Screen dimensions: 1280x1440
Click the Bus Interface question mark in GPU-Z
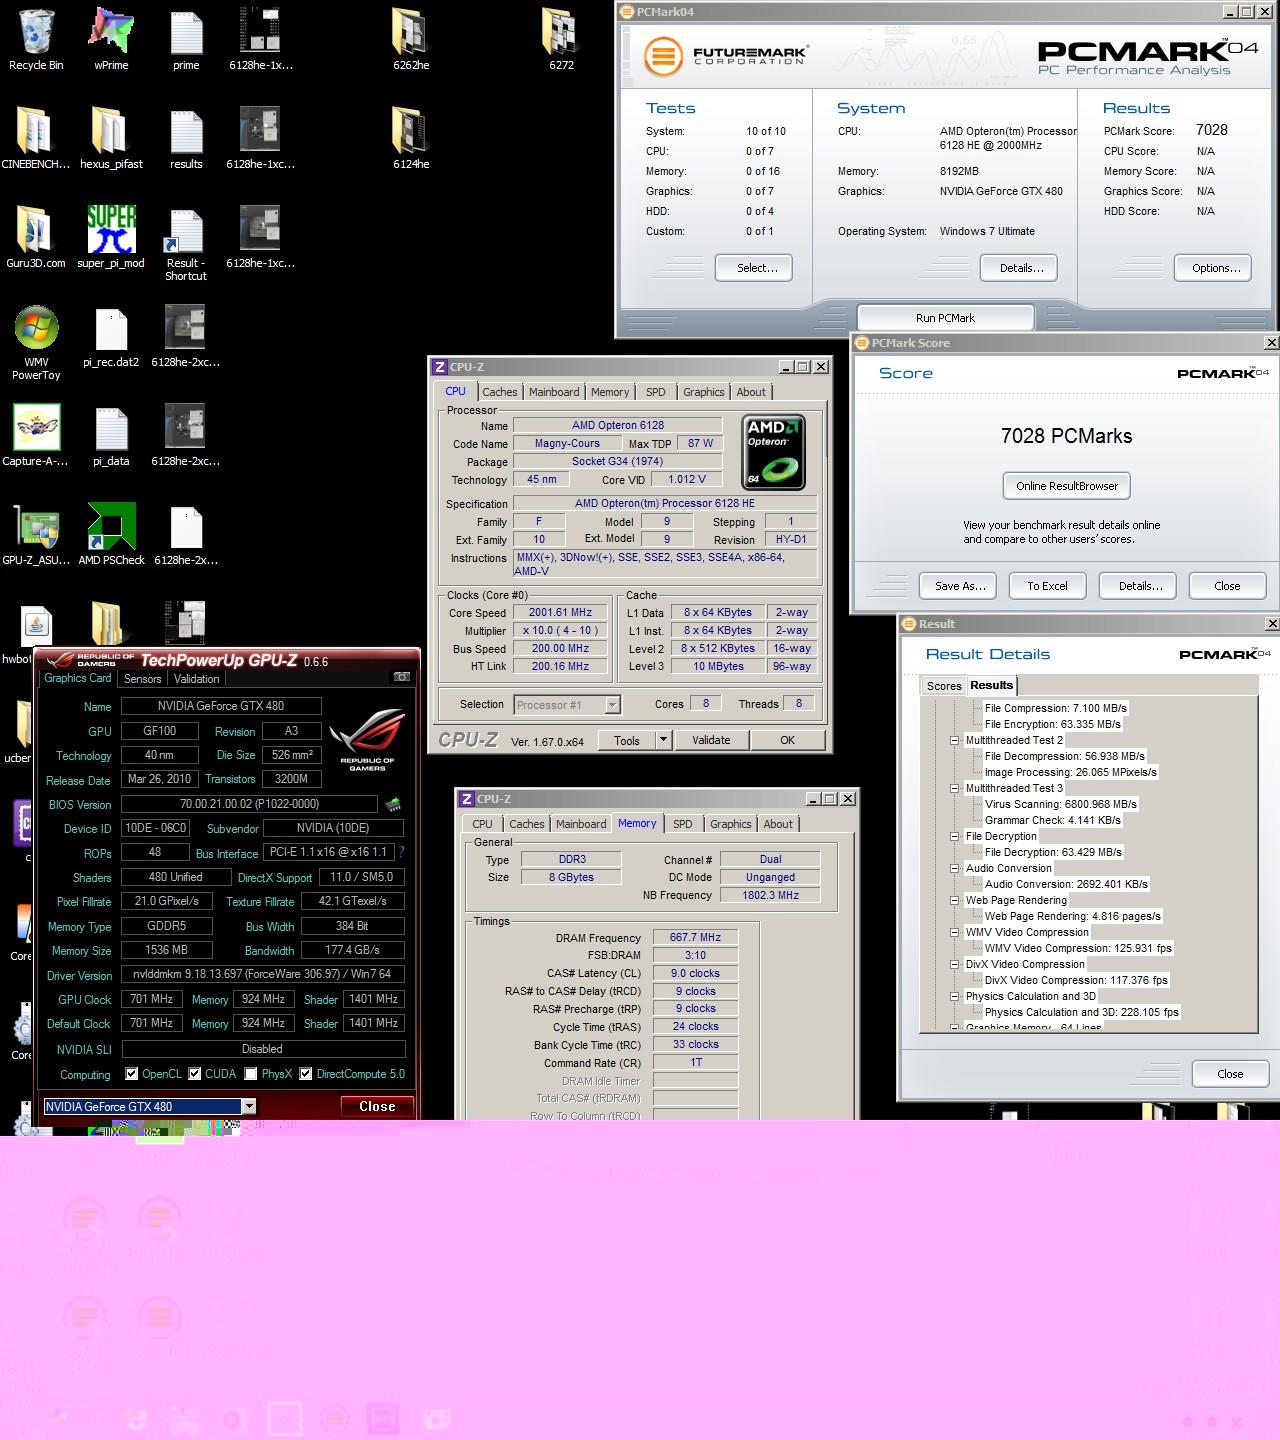pos(401,852)
